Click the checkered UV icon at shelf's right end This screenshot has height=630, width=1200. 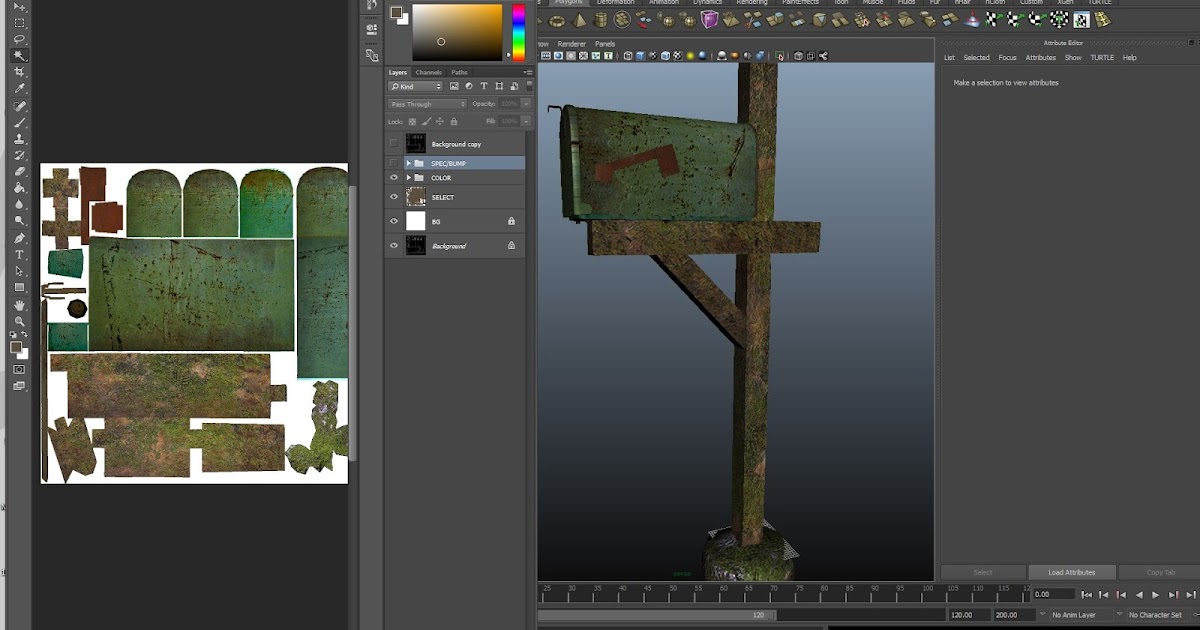click(x=1081, y=19)
